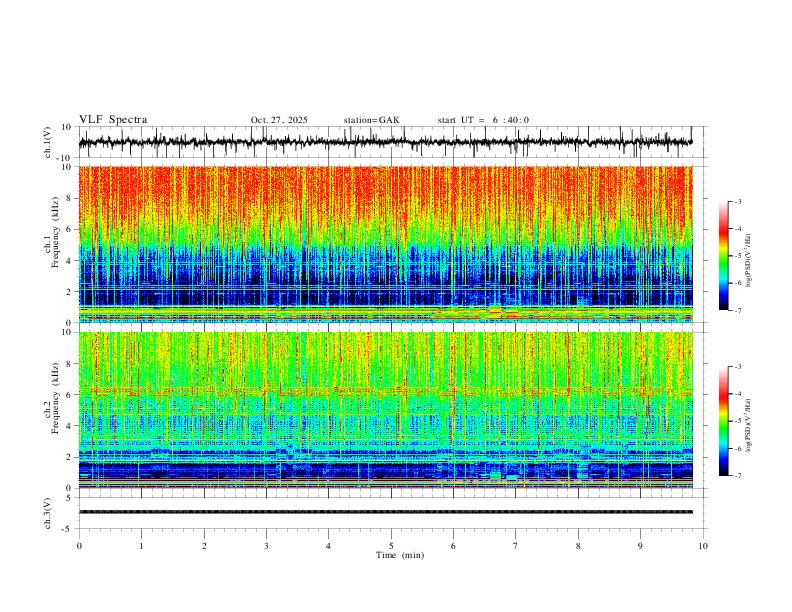The image size is (792, 612).
Task: Click the ch.1 spectrogram color scale bar
Action: 723,256
